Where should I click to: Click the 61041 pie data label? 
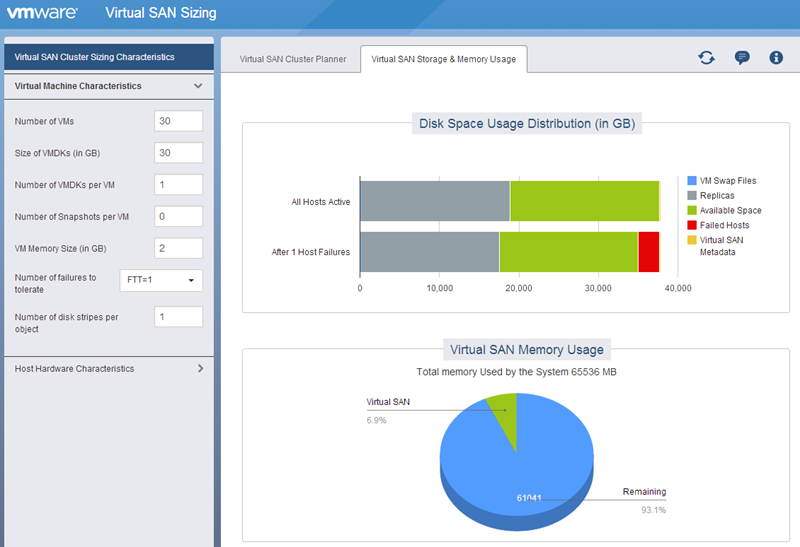click(529, 498)
